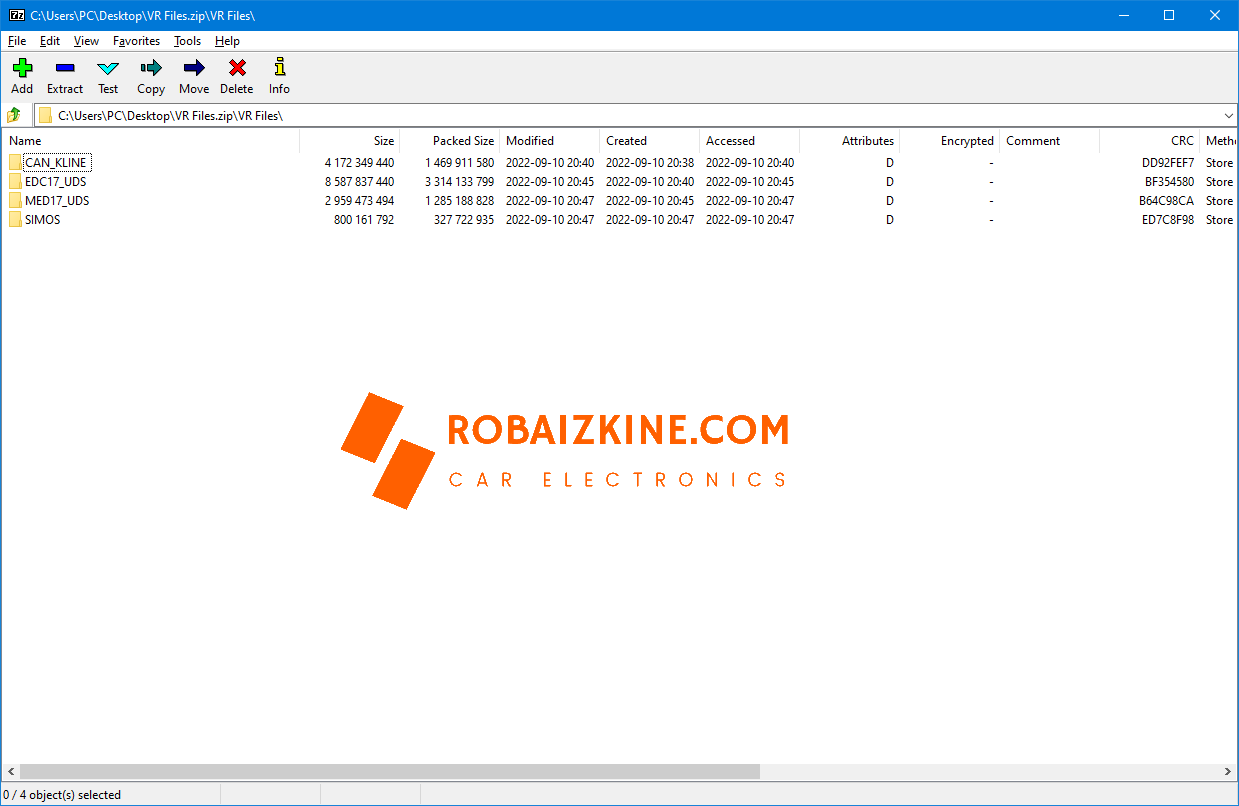Go up one folder level icon
Viewport: 1239px width, 806px height.
14,115
